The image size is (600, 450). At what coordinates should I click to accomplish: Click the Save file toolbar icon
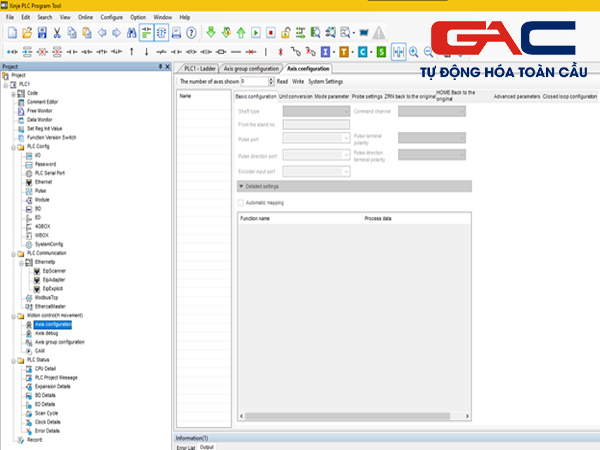click(41, 33)
